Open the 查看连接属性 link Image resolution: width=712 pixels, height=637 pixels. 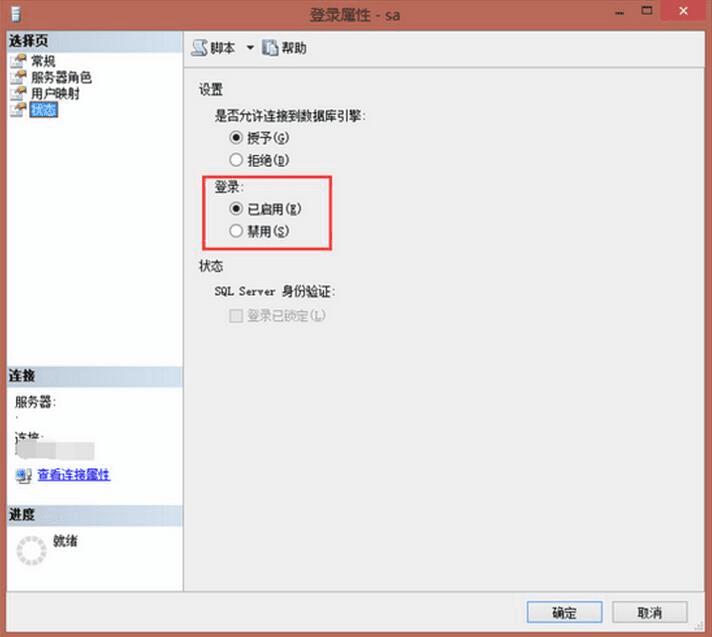point(74,475)
